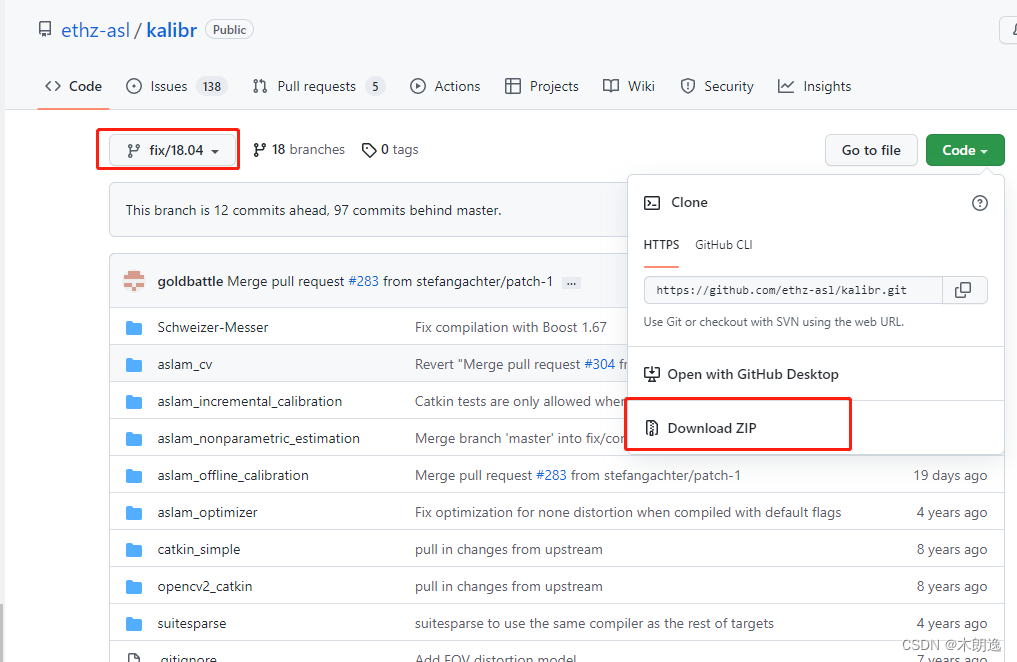Image resolution: width=1017 pixels, height=662 pixels.
Task: Expand the commit message ellipsis button
Action: click(571, 283)
